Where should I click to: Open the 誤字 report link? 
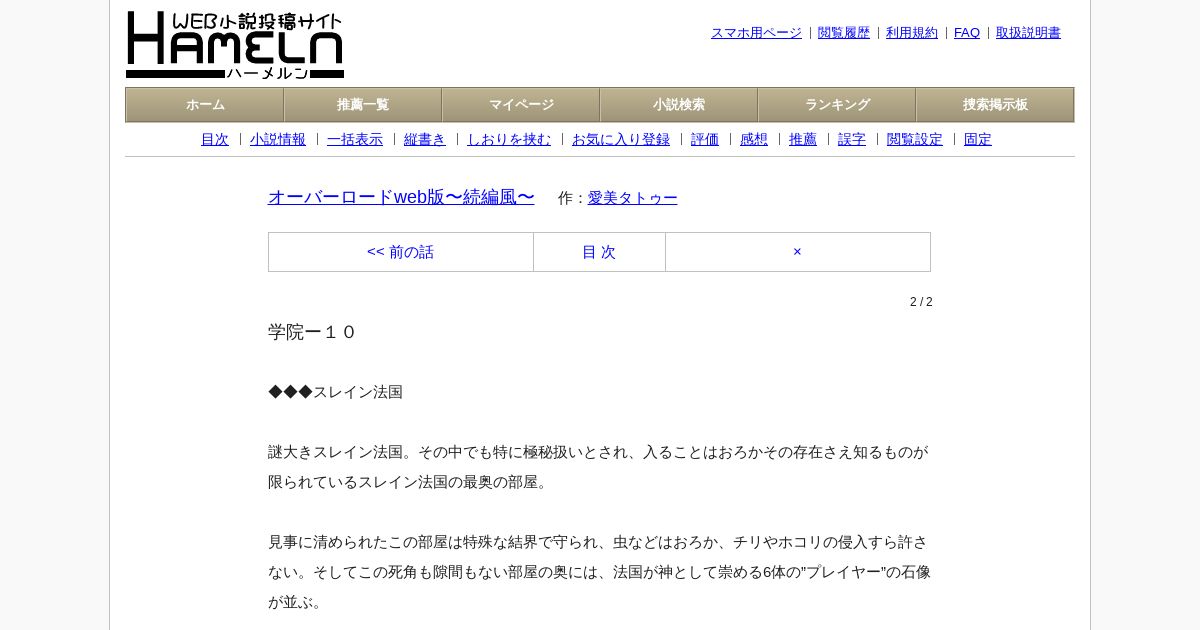tap(852, 140)
